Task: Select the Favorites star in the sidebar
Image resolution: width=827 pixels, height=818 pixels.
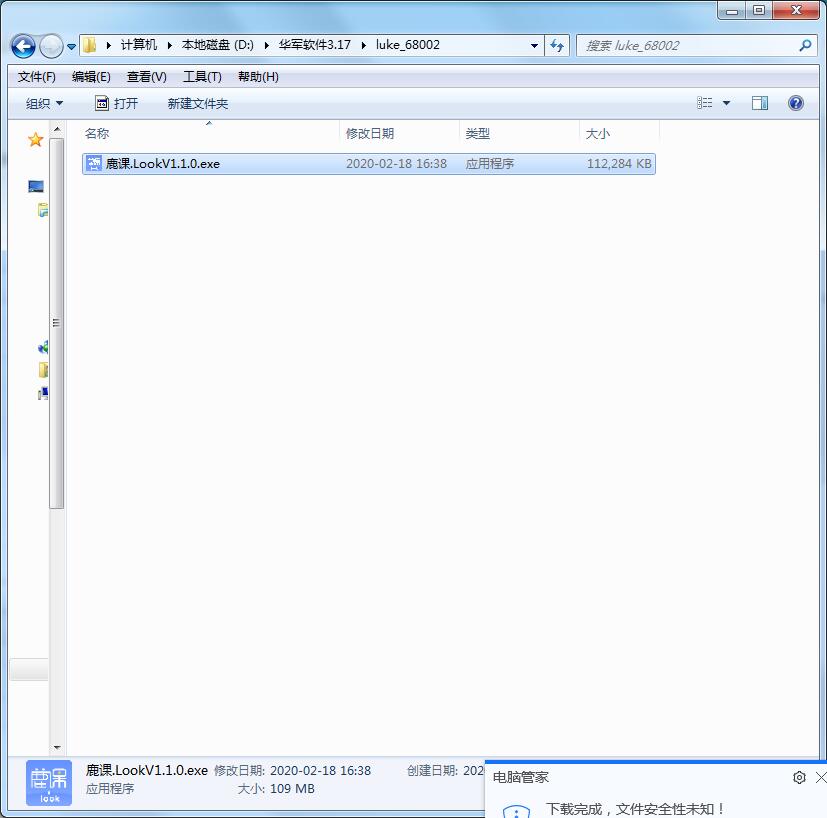Action: (x=35, y=139)
